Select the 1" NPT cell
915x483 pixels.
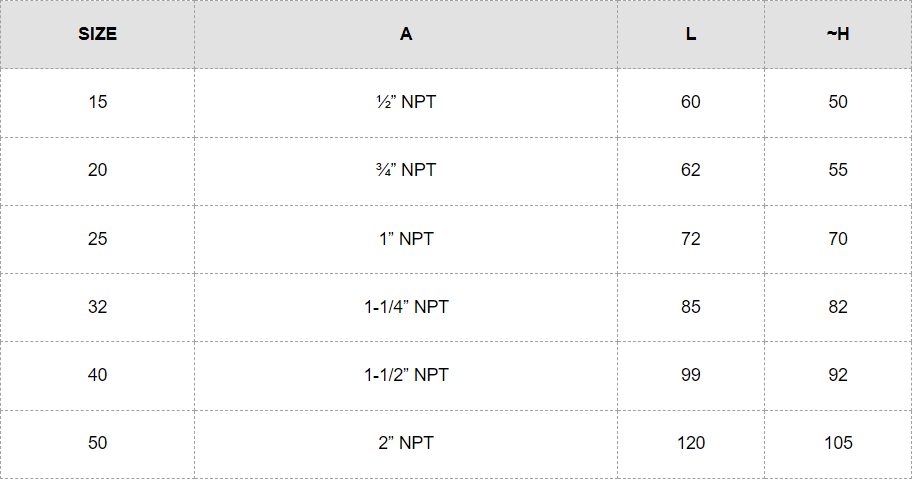click(x=405, y=239)
